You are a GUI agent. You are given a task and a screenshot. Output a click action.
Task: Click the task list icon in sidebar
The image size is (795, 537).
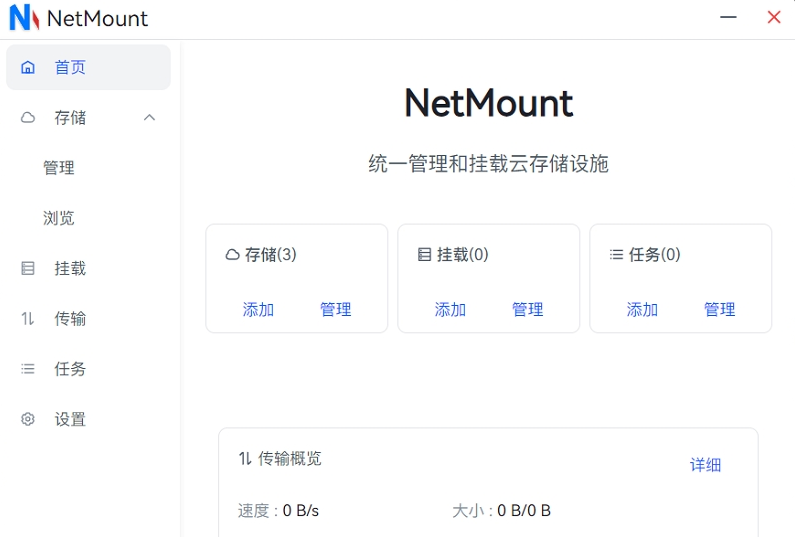[28, 369]
